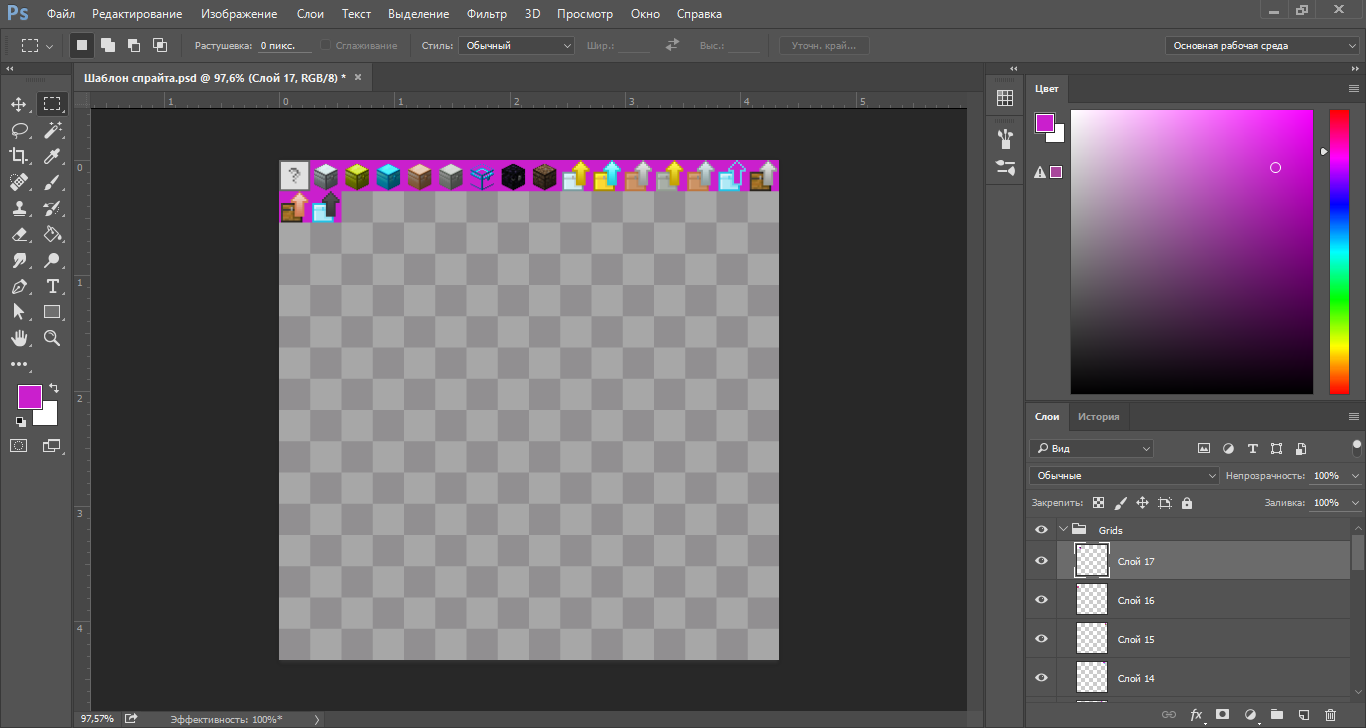Select the Magic Wand tool
Viewport: 1366px width, 728px height.
(x=52, y=130)
